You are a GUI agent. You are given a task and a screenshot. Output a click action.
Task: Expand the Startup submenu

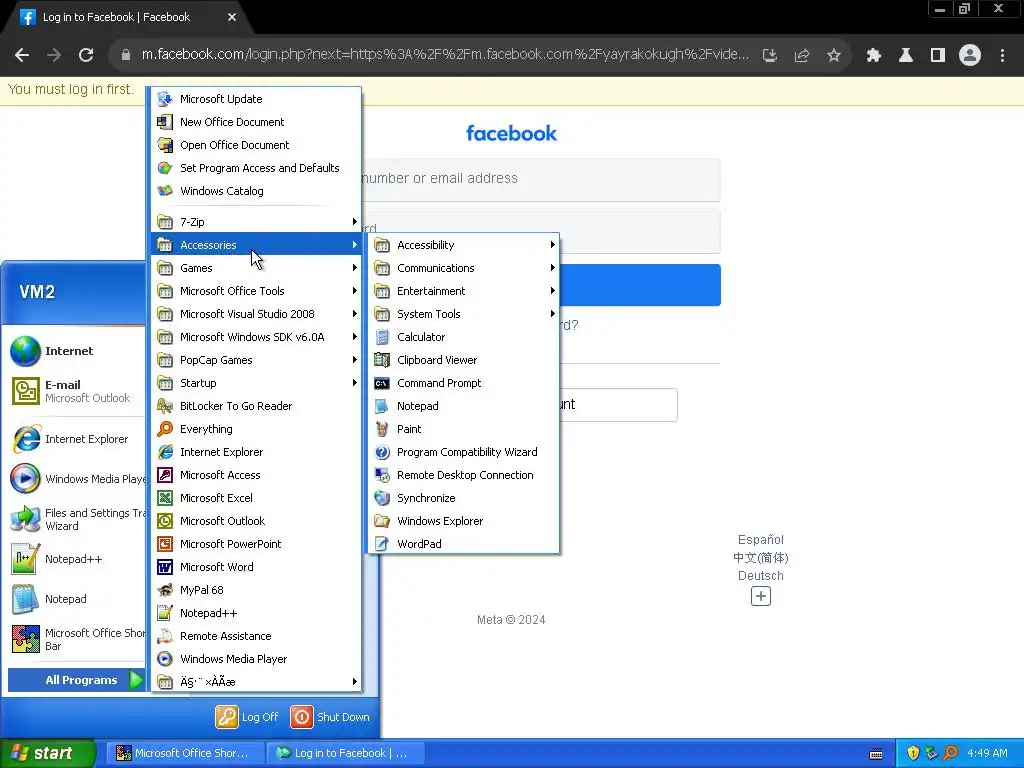coord(256,383)
